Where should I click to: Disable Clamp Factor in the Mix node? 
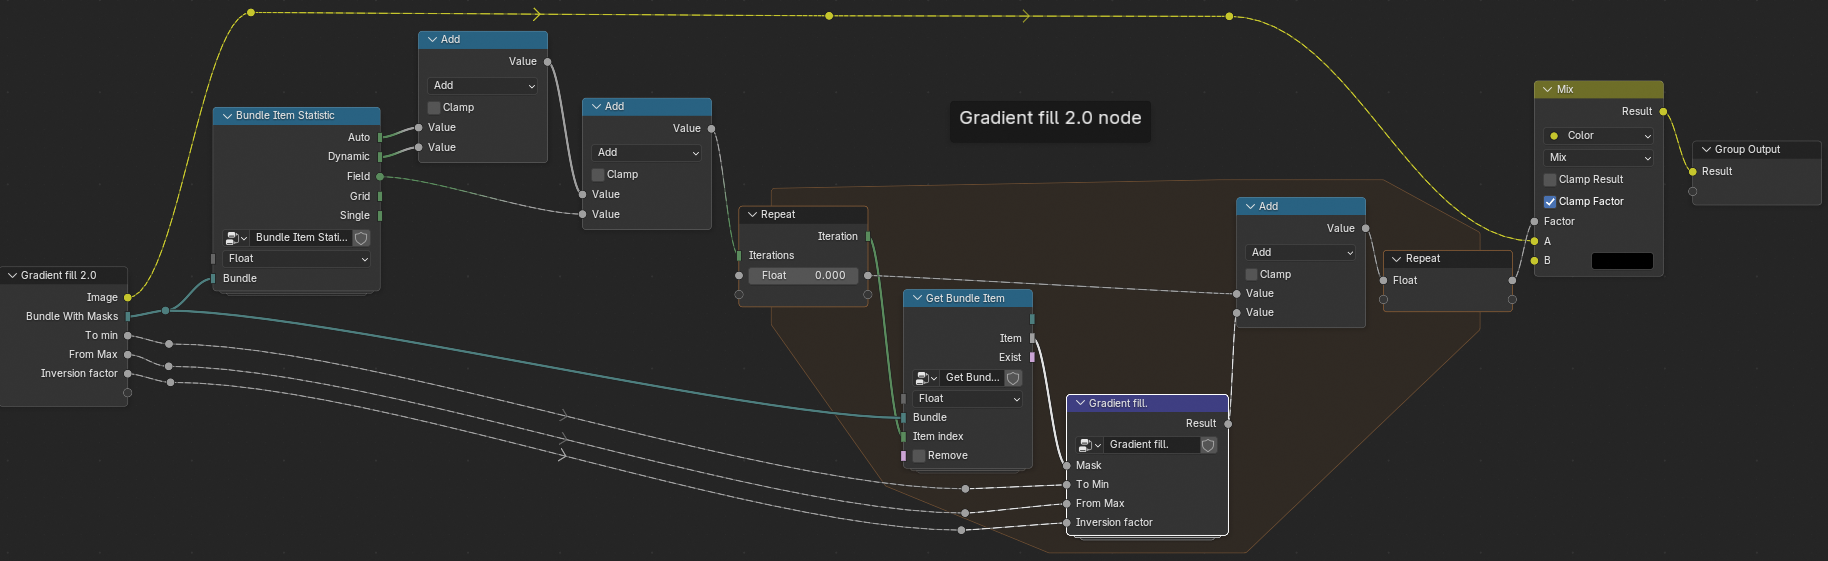pyautogui.click(x=1550, y=201)
